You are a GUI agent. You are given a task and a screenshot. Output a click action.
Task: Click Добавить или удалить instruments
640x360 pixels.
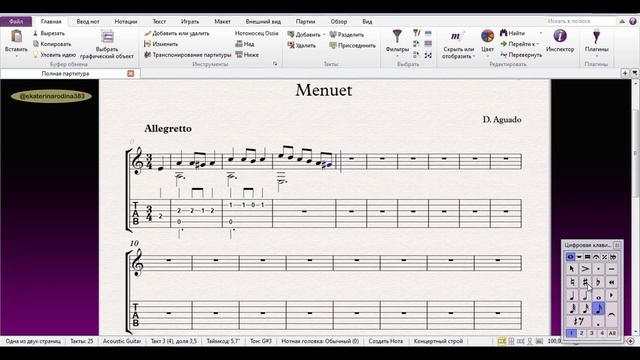[x=177, y=33]
